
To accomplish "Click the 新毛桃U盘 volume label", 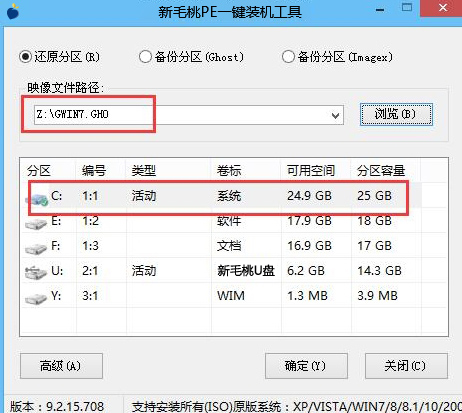I will point(246,271).
